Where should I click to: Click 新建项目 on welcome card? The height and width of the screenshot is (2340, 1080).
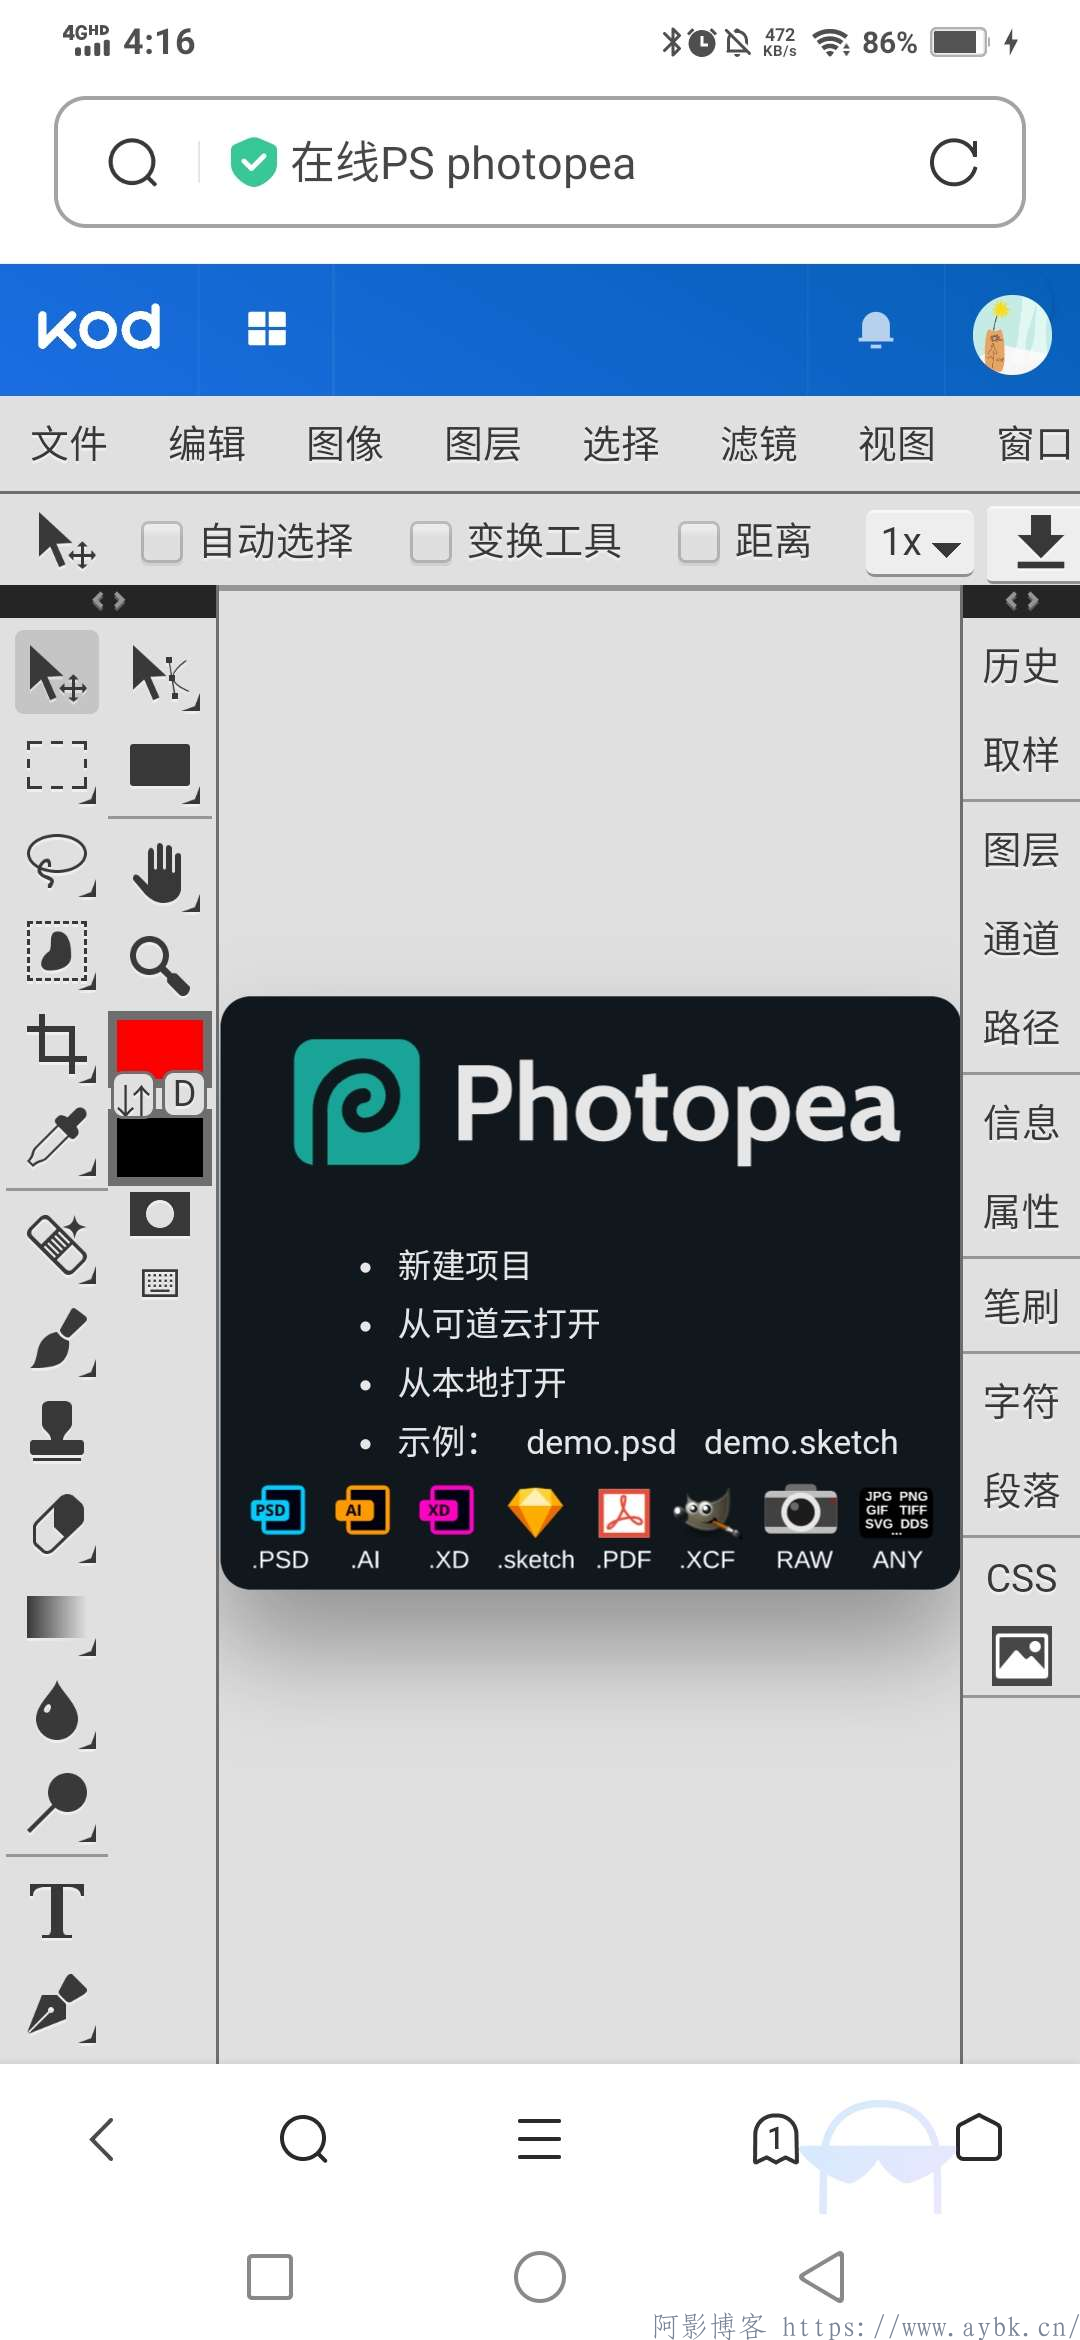(x=464, y=1265)
